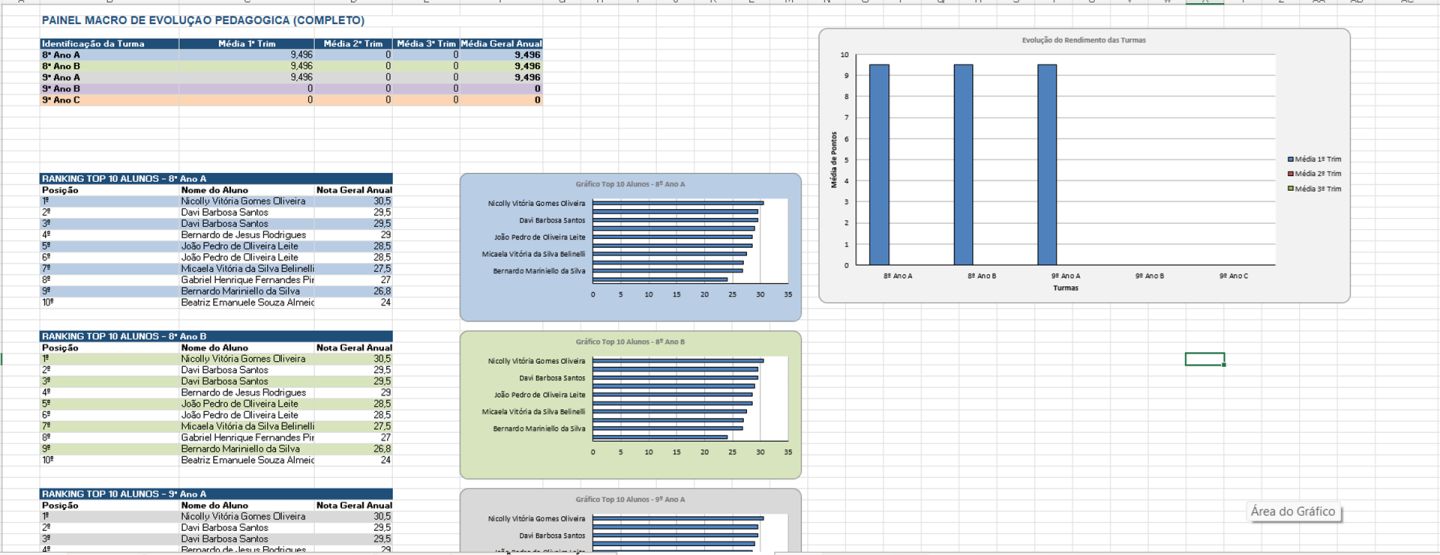
Task: Select the 'RANKING TOP 10 ALUNOS - 8ª Ano B' header
Action: pyautogui.click(x=216, y=336)
